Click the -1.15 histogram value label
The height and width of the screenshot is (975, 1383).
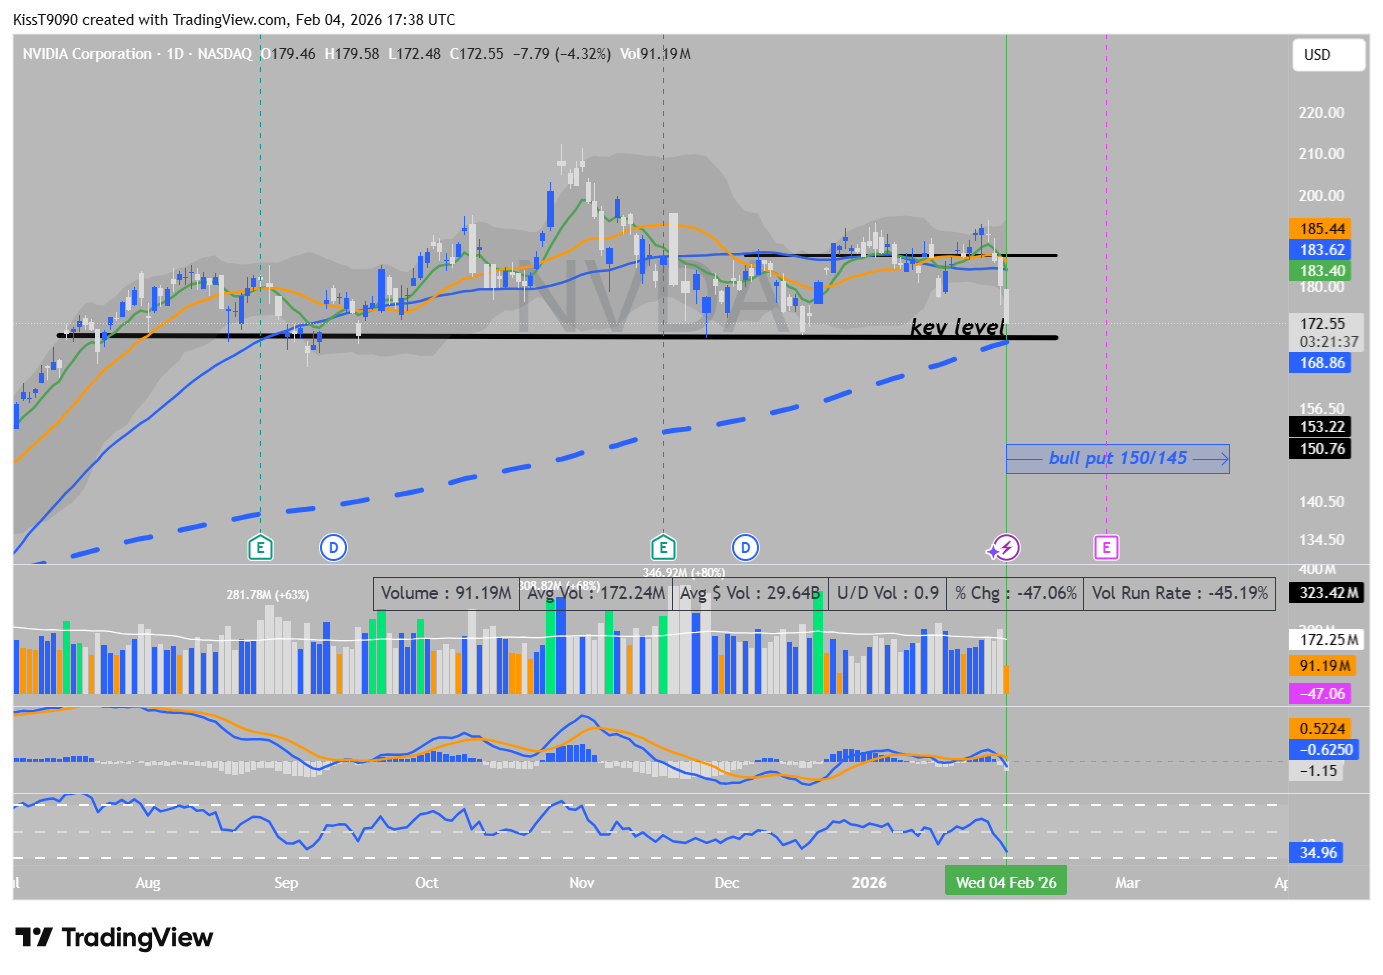point(1317,771)
